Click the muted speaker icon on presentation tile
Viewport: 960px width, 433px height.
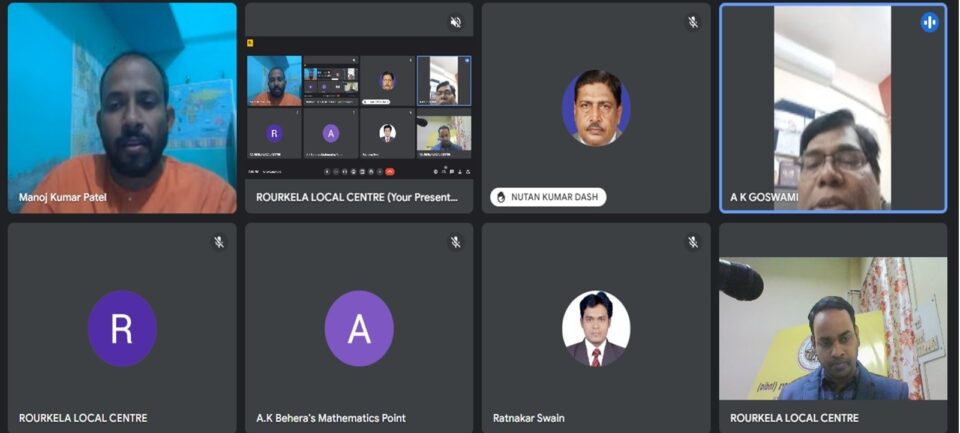456,22
